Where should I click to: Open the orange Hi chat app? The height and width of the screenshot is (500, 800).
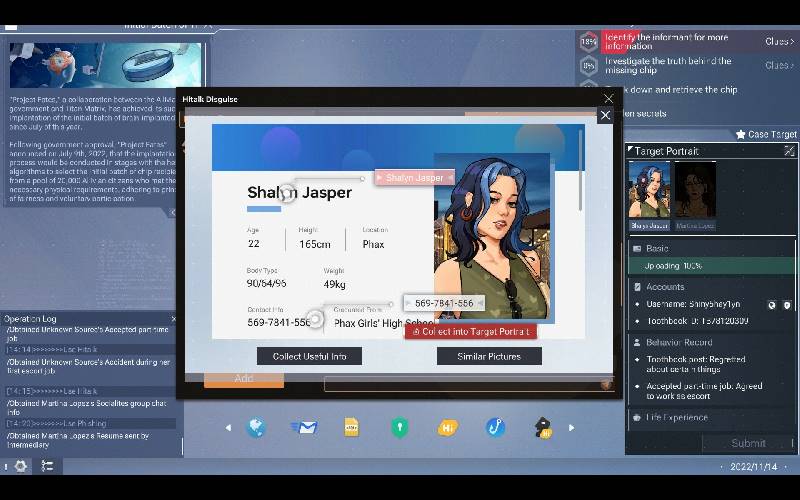[x=447, y=428]
